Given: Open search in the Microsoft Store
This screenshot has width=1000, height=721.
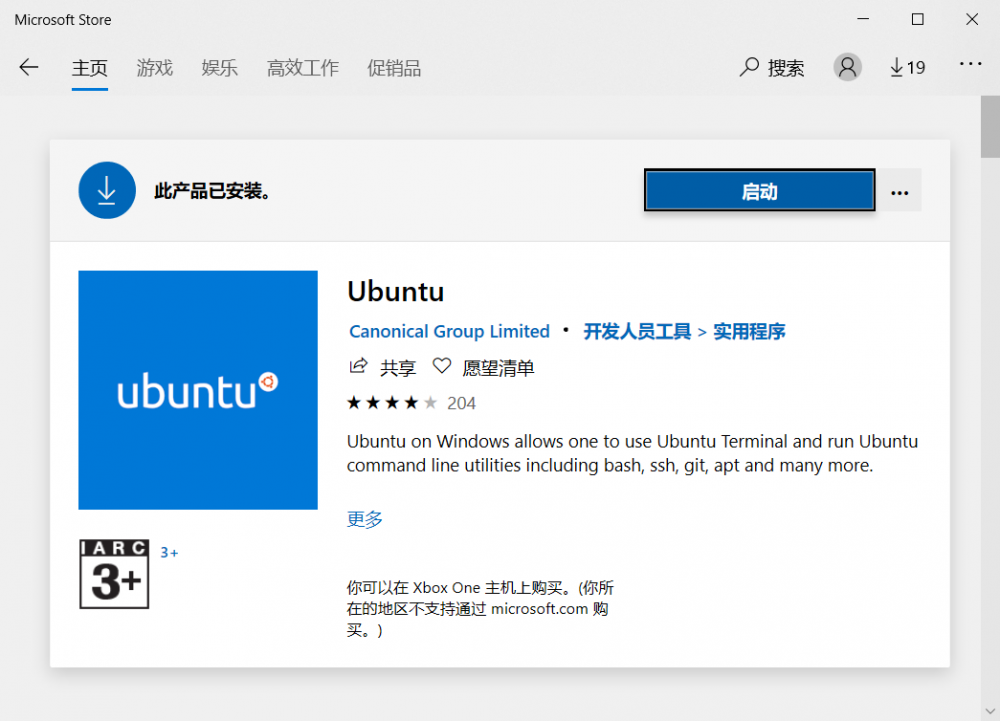Looking at the screenshot, I should pyautogui.click(x=771, y=67).
